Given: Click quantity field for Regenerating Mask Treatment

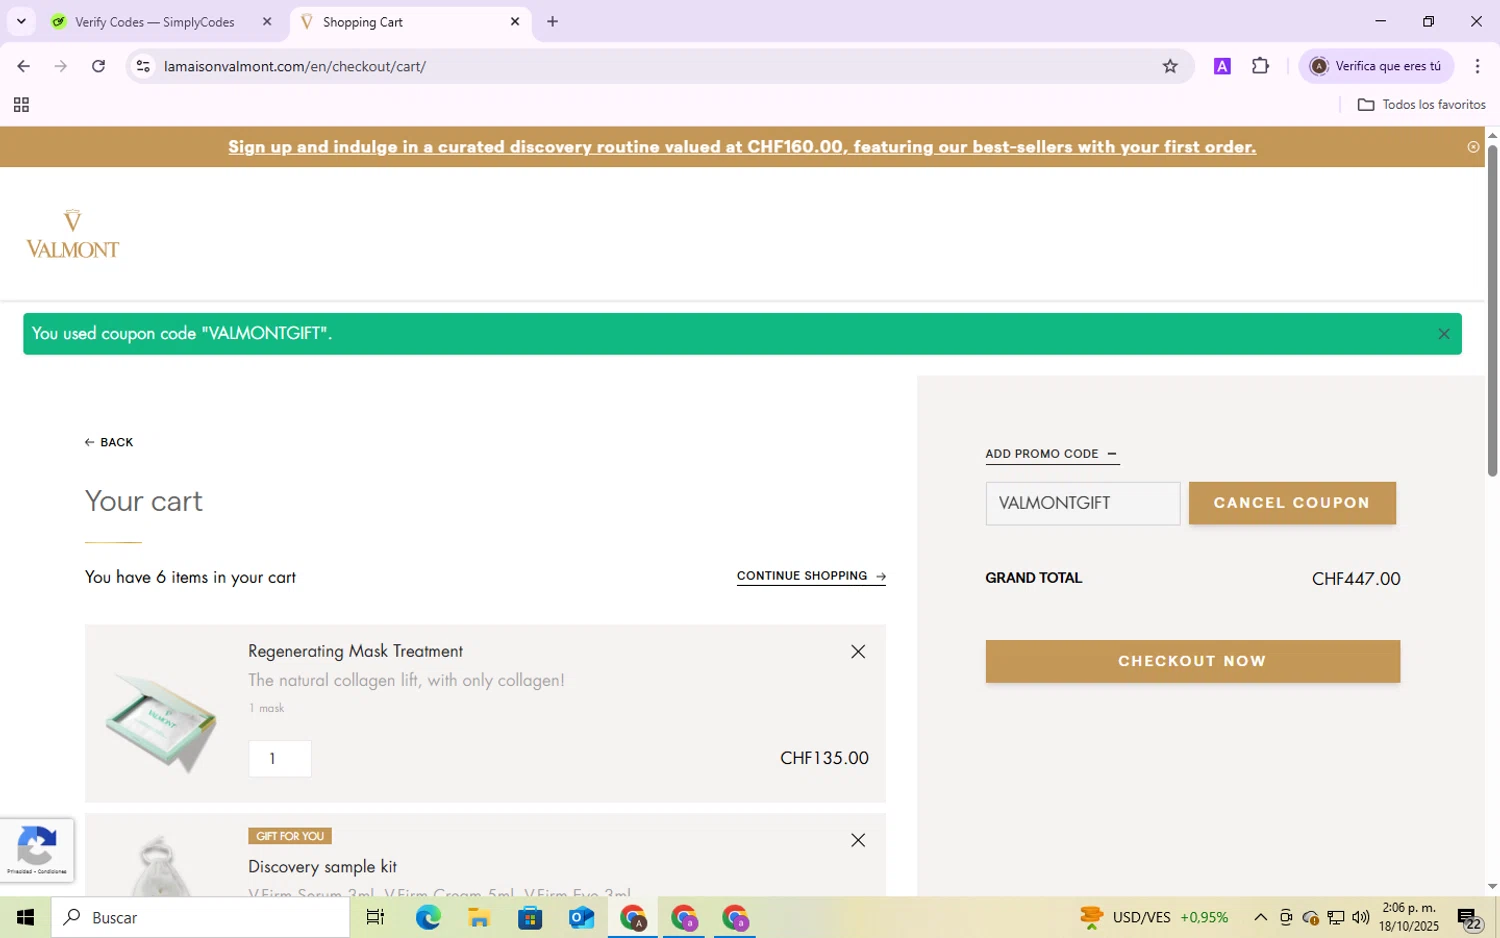Looking at the screenshot, I should pos(280,759).
